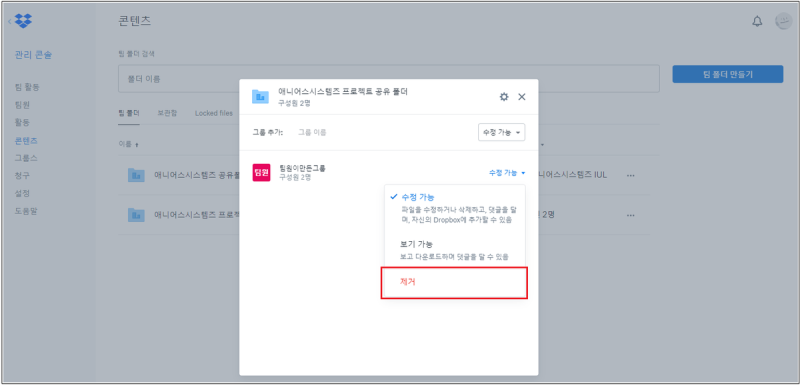Viewport: 800px width, 385px height.
Task: Go to 콘텐츠 in sidebar
Action: tap(26, 140)
